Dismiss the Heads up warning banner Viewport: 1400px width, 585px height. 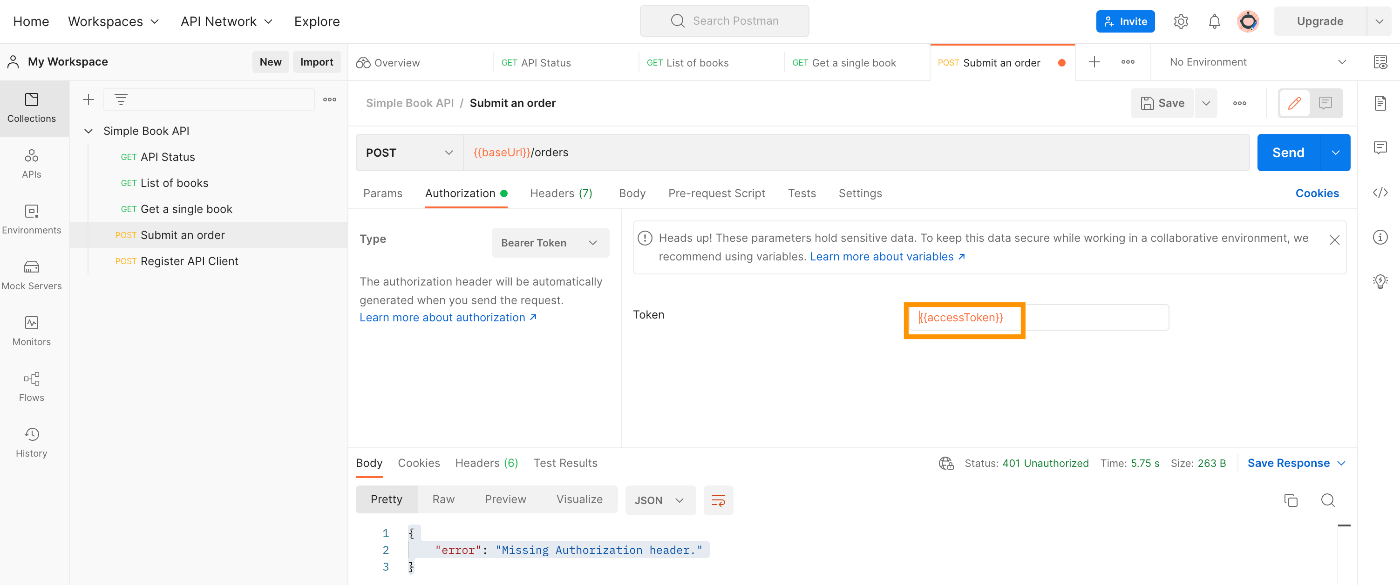pos(1334,240)
